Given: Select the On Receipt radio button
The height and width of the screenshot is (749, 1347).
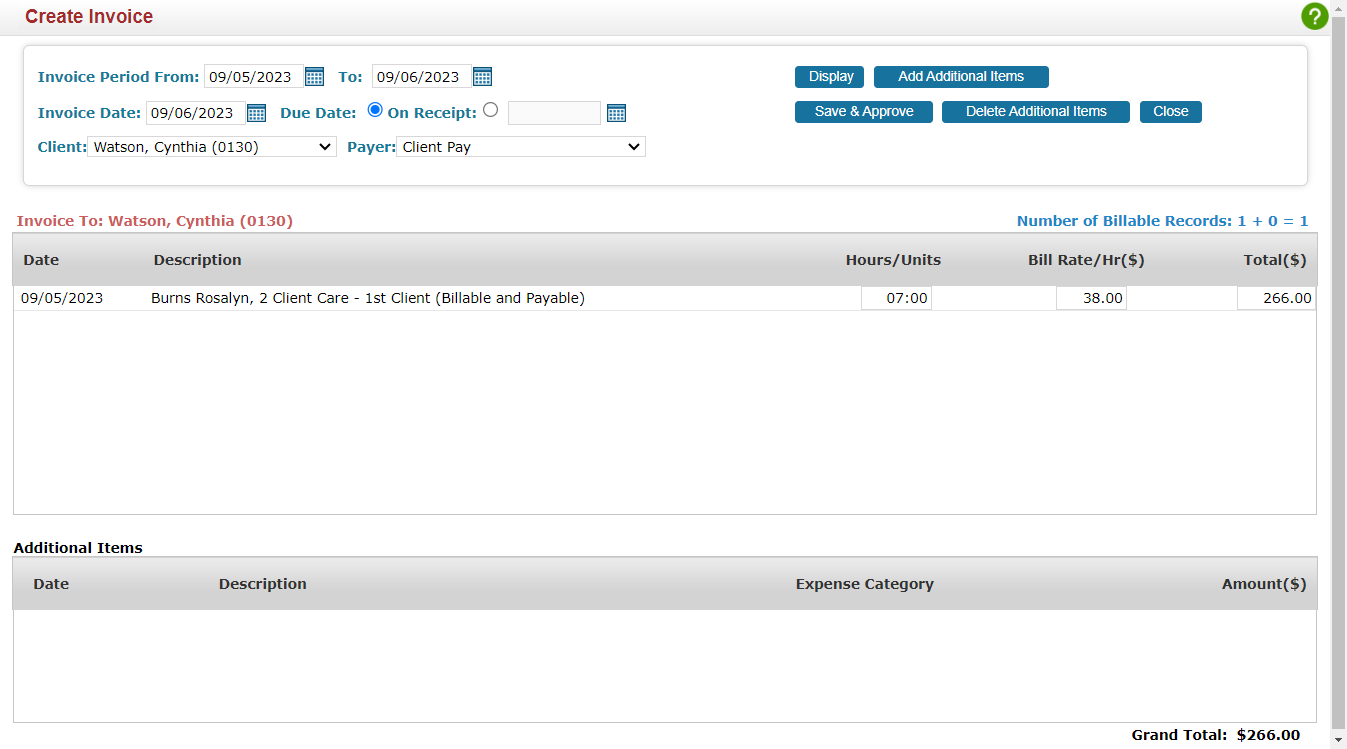Looking at the screenshot, I should point(374,111).
